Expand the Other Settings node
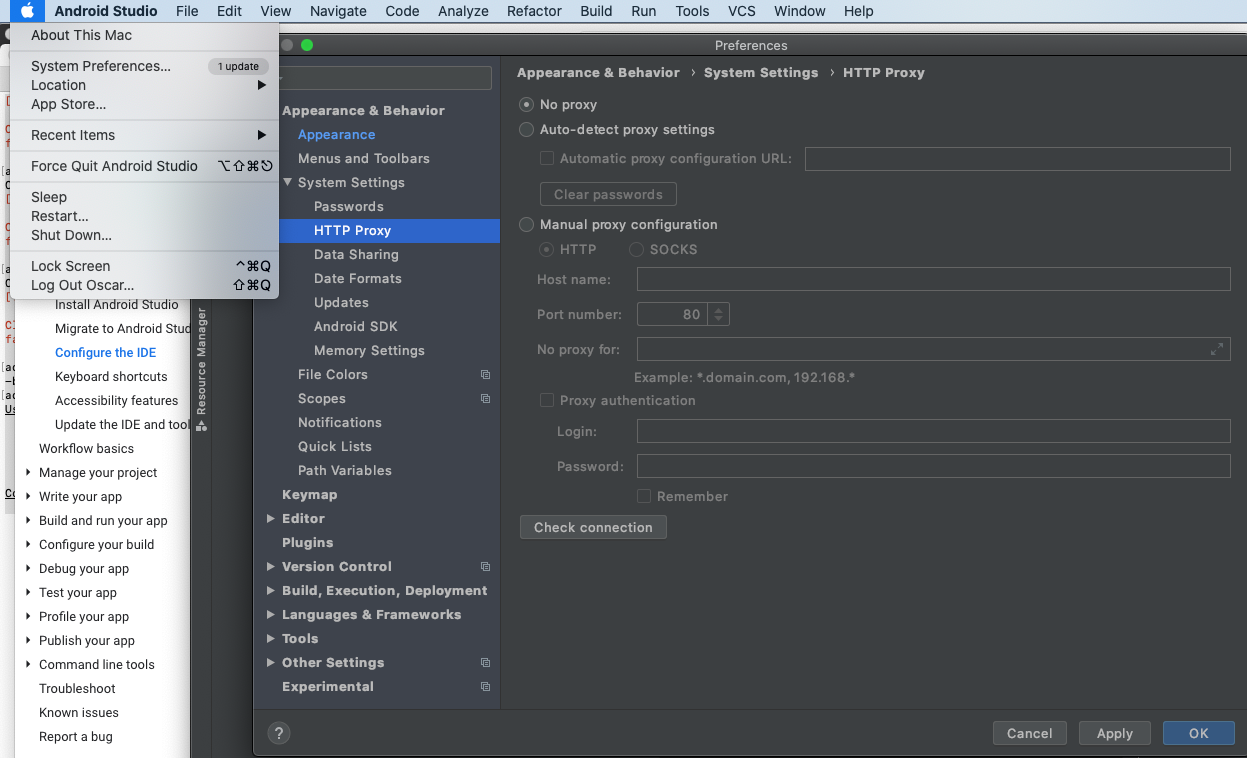 pos(271,663)
